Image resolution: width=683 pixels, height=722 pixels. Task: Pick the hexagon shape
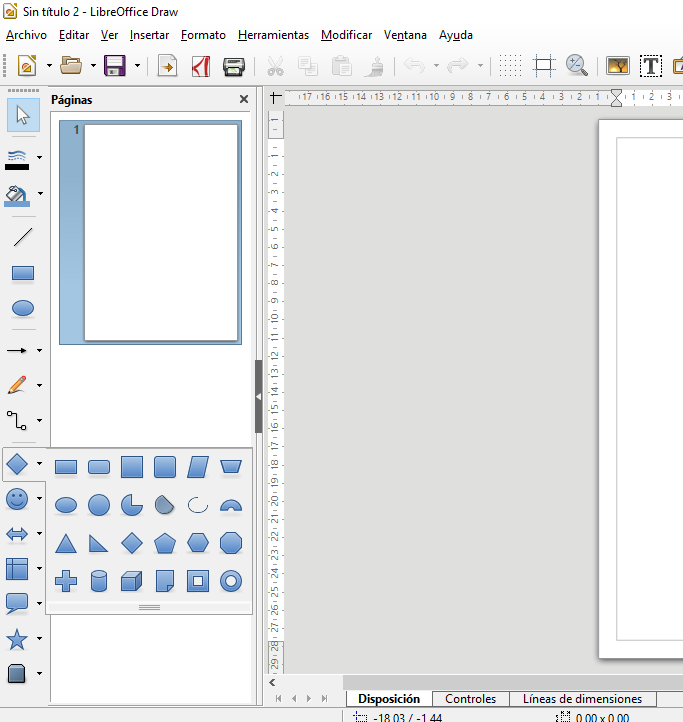click(x=198, y=543)
